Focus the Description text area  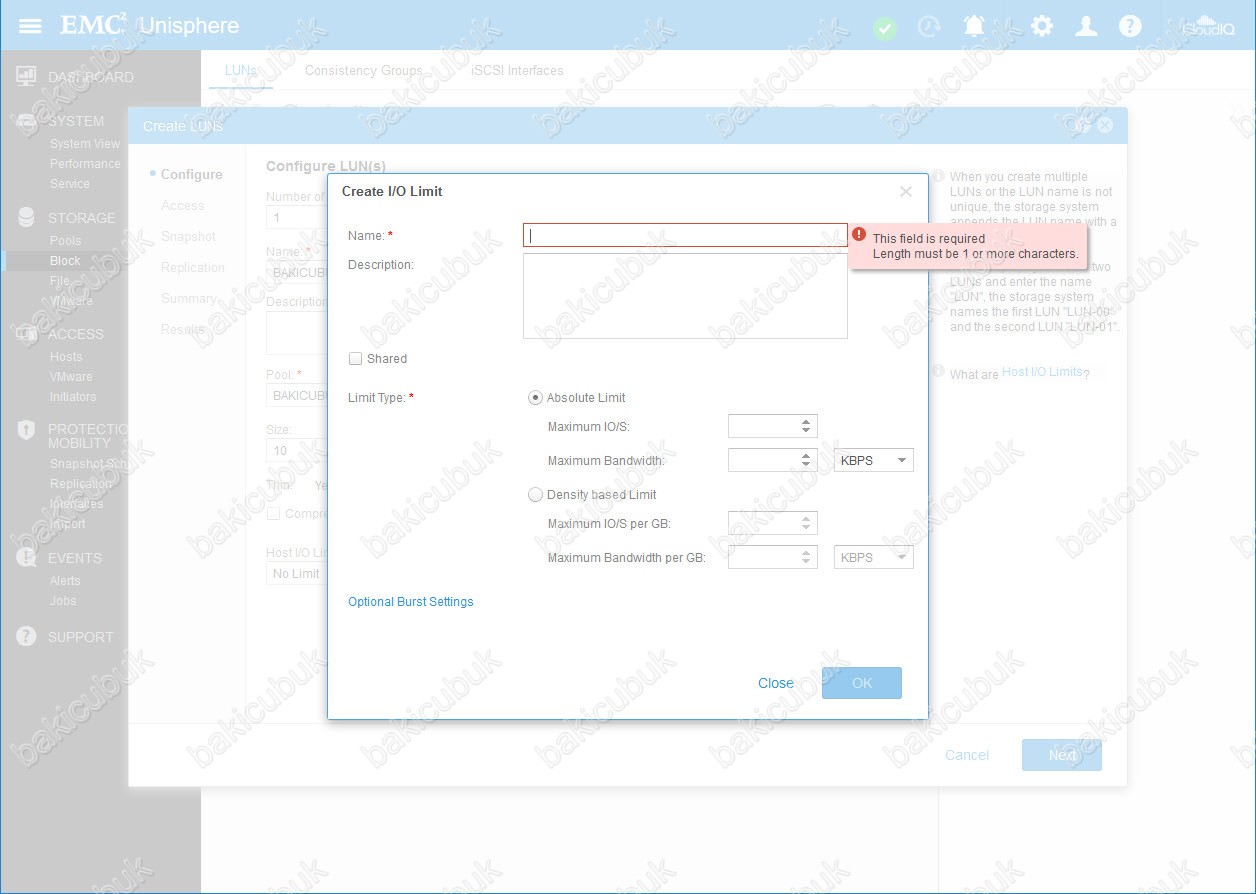pyautogui.click(x=685, y=296)
